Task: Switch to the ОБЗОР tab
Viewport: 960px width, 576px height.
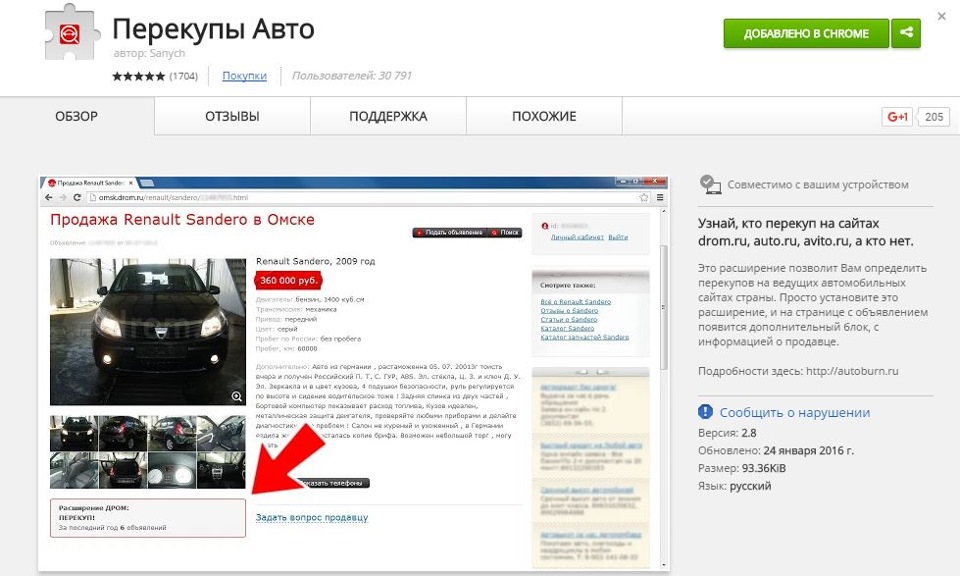Action: pyautogui.click(x=77, y=116)
